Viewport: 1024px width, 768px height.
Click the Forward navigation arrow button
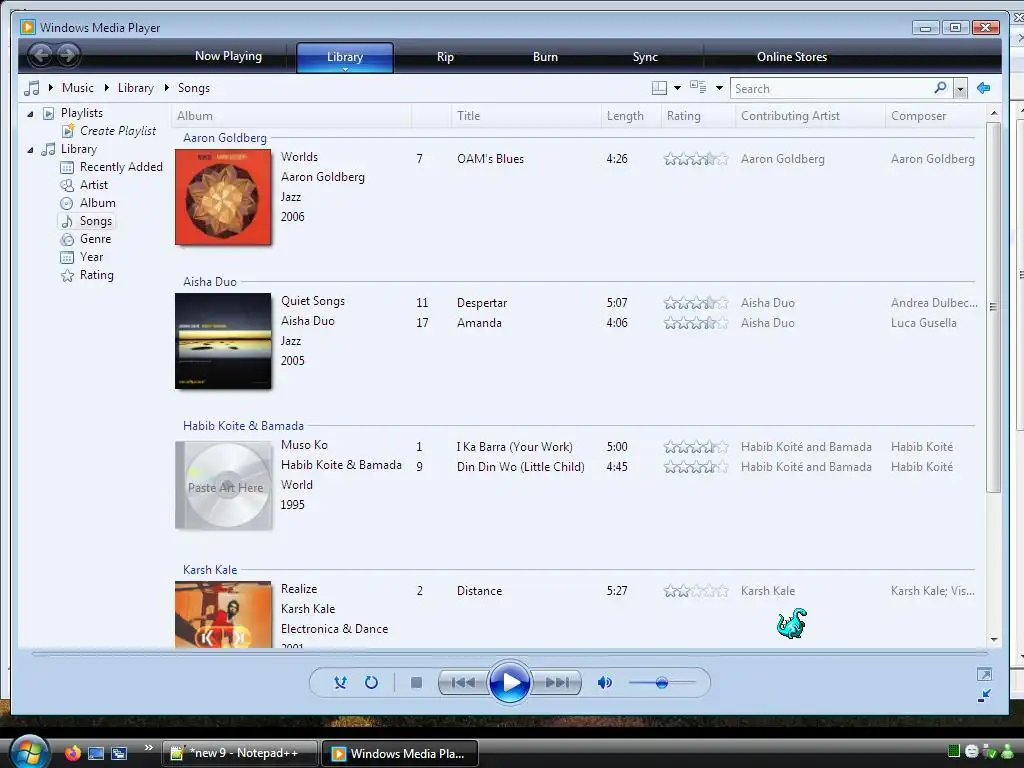coord(67,56)
